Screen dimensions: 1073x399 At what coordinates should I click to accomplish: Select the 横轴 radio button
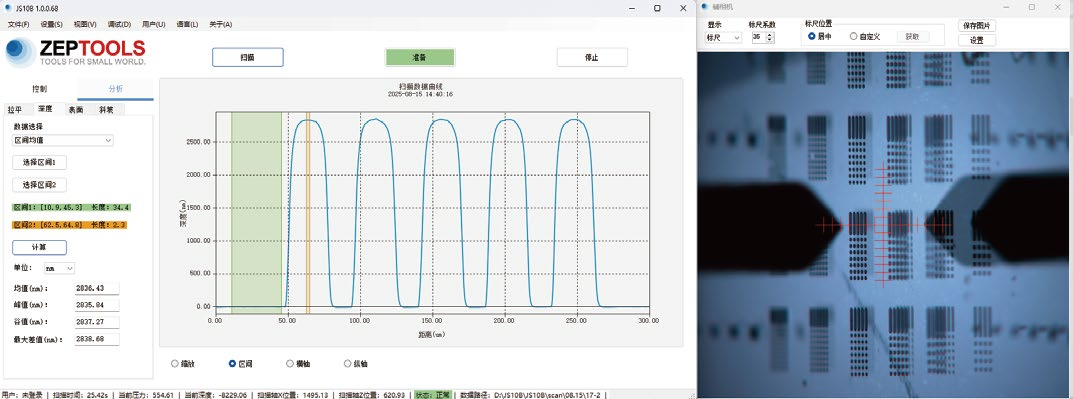tap(290, 363)
